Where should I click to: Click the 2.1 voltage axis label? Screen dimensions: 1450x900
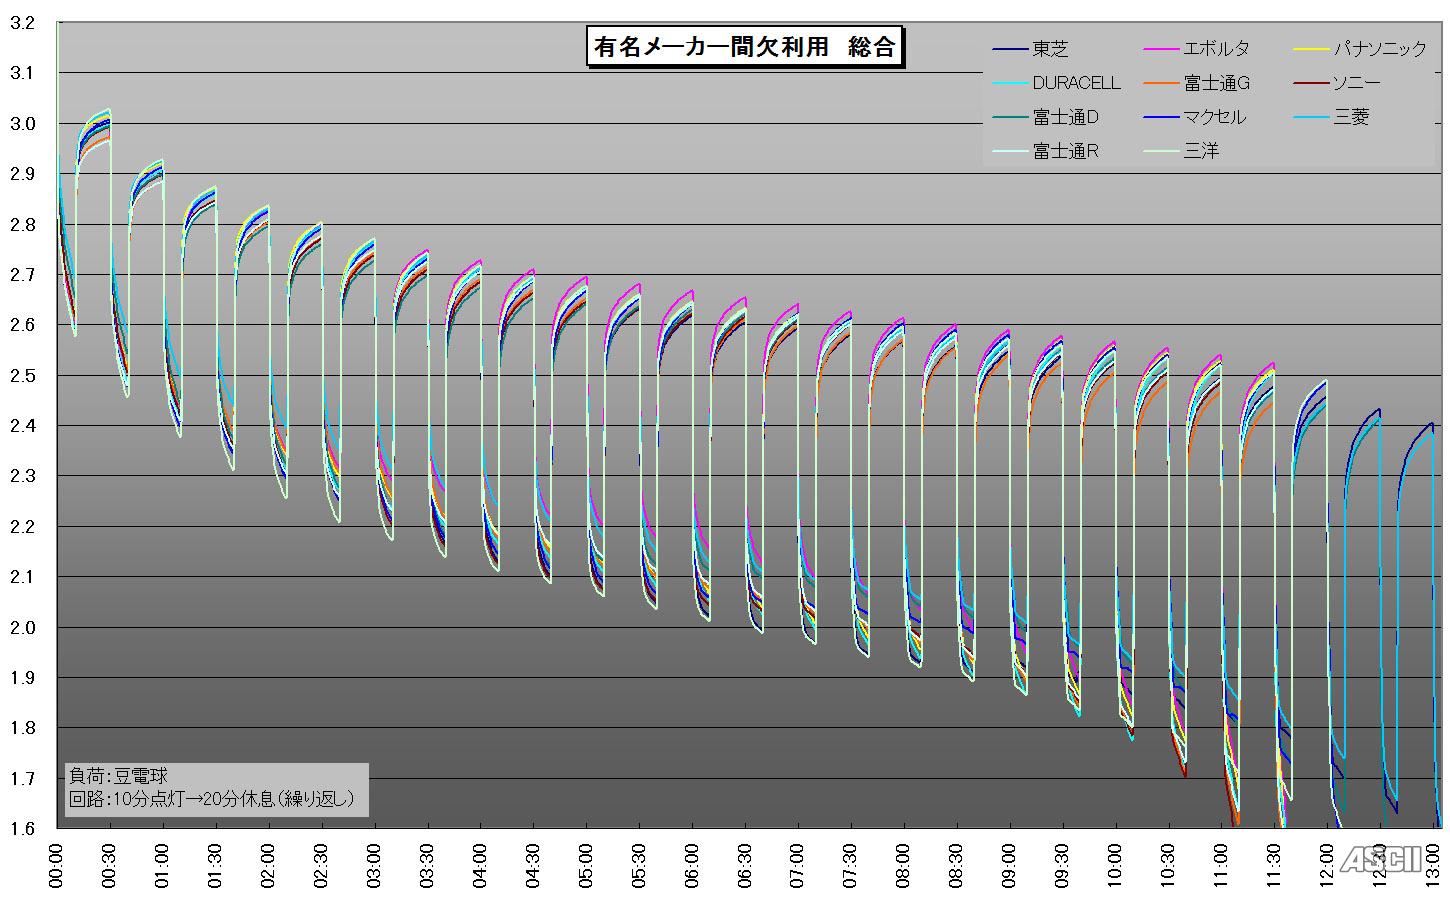[21, 577]
